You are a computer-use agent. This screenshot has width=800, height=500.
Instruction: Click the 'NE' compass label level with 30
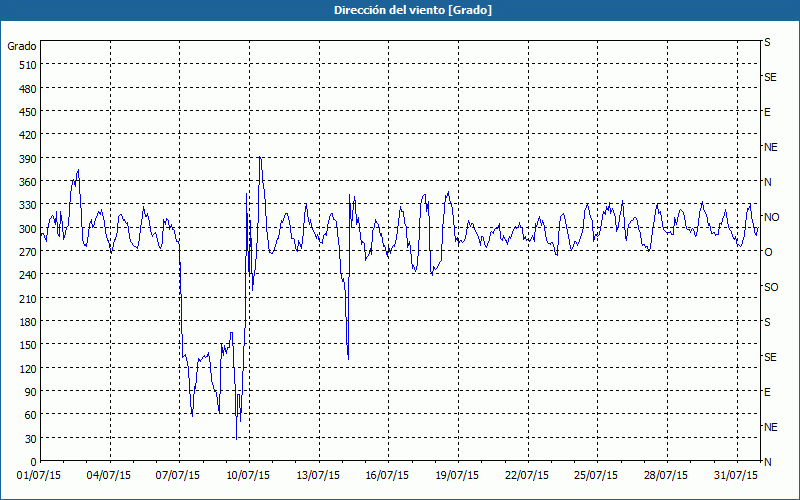[770, 427]
